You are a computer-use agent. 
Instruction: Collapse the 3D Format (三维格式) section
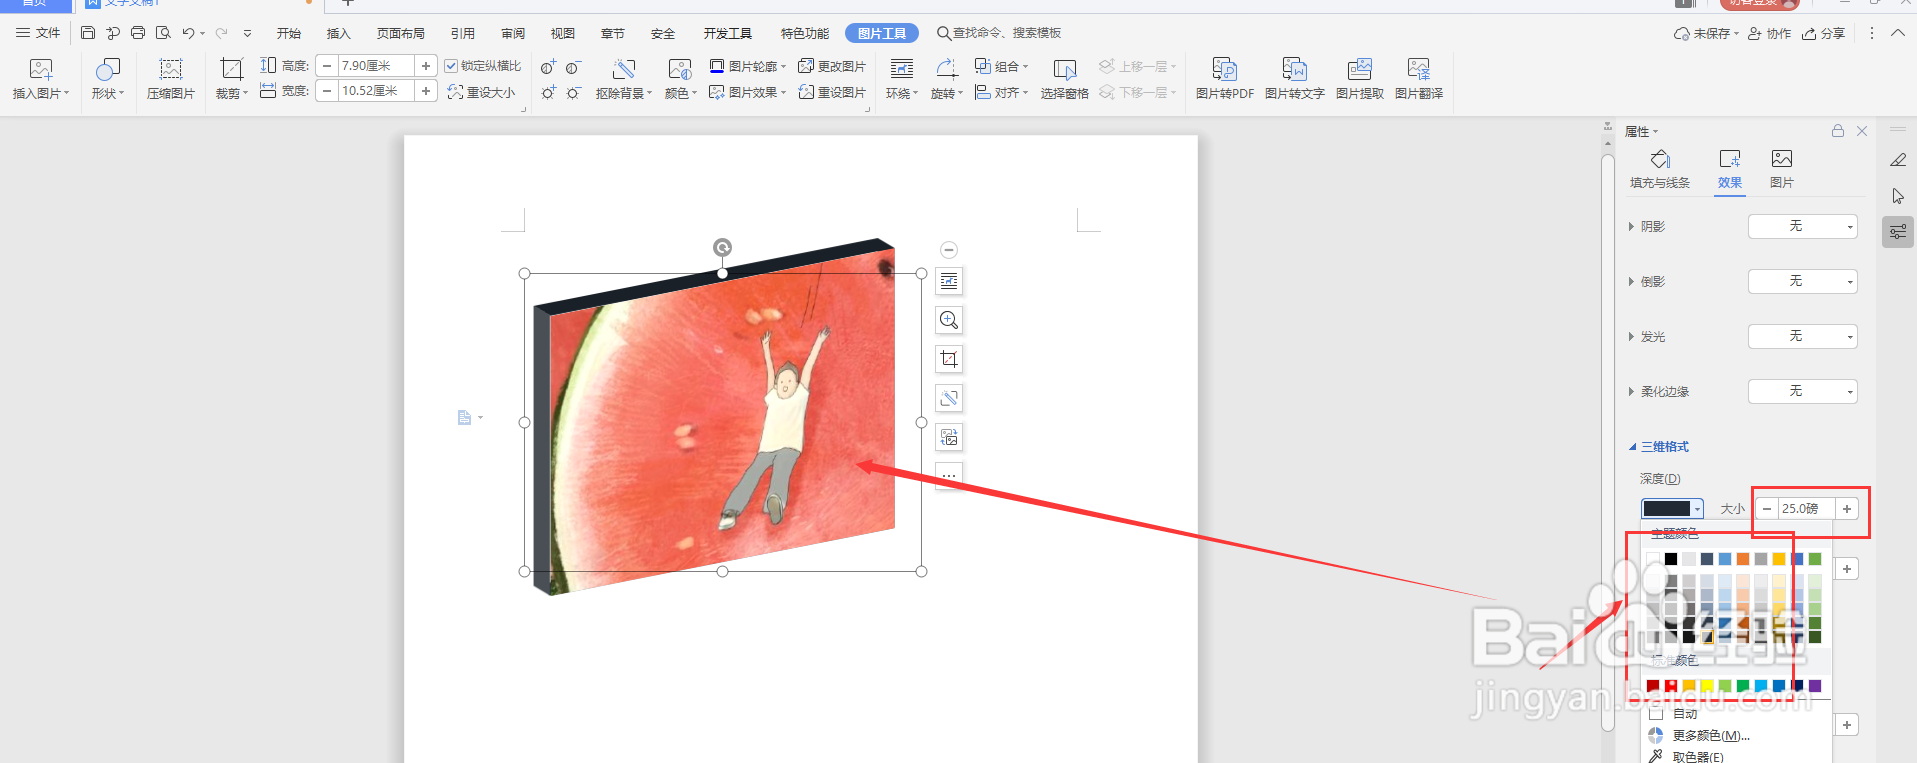(x=1659, y=447)
